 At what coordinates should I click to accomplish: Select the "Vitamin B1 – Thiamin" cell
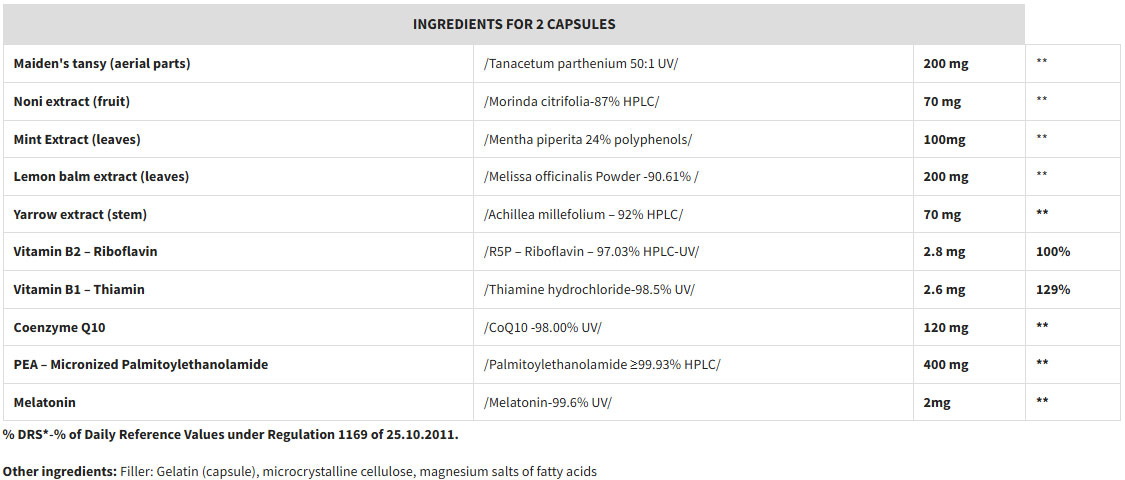79,289
